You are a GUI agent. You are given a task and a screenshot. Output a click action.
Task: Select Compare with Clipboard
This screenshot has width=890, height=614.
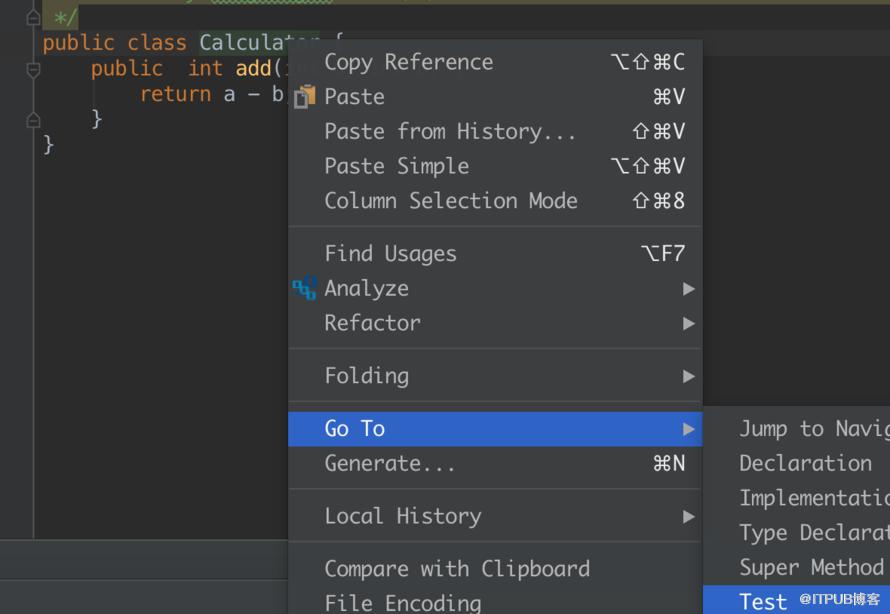click(496, 569)
